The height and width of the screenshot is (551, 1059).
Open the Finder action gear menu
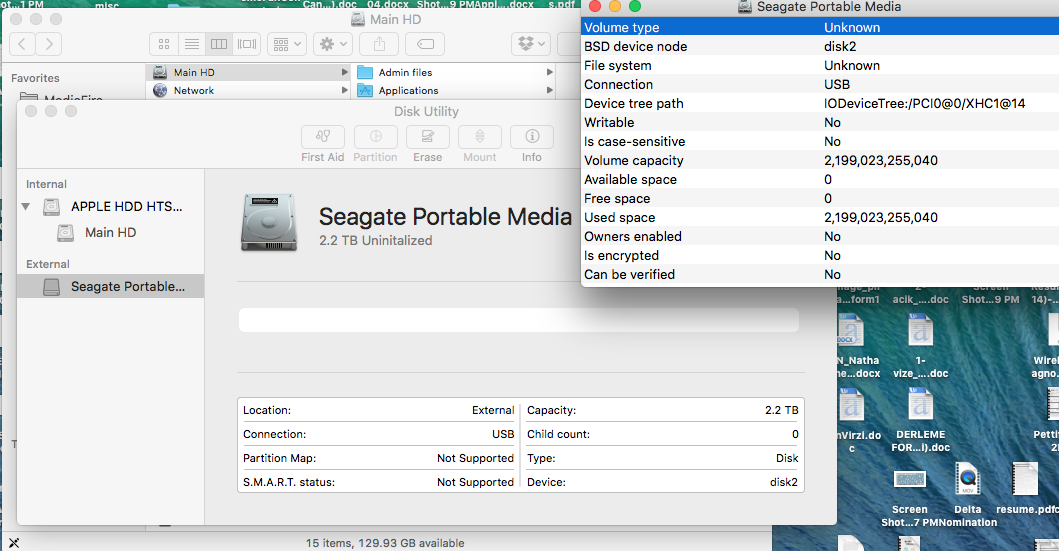click(x=333, y=44)
